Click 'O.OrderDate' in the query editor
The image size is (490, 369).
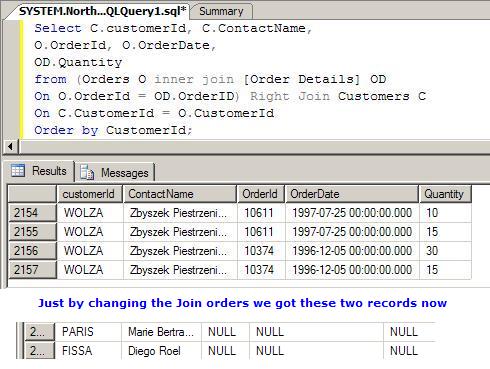click(166, 45)
